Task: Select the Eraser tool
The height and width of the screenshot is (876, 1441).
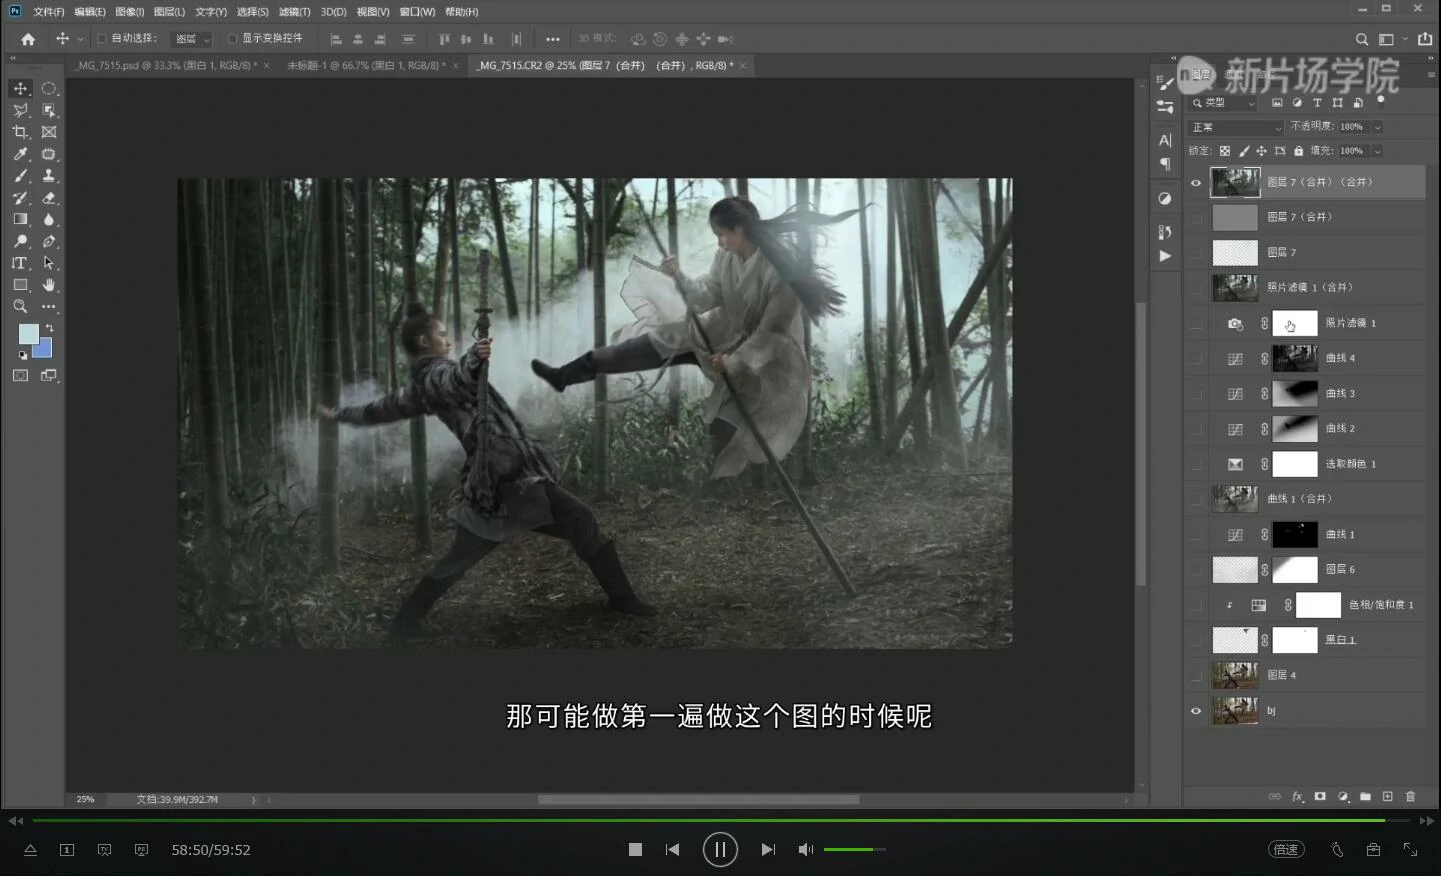Action: (48, 198)
